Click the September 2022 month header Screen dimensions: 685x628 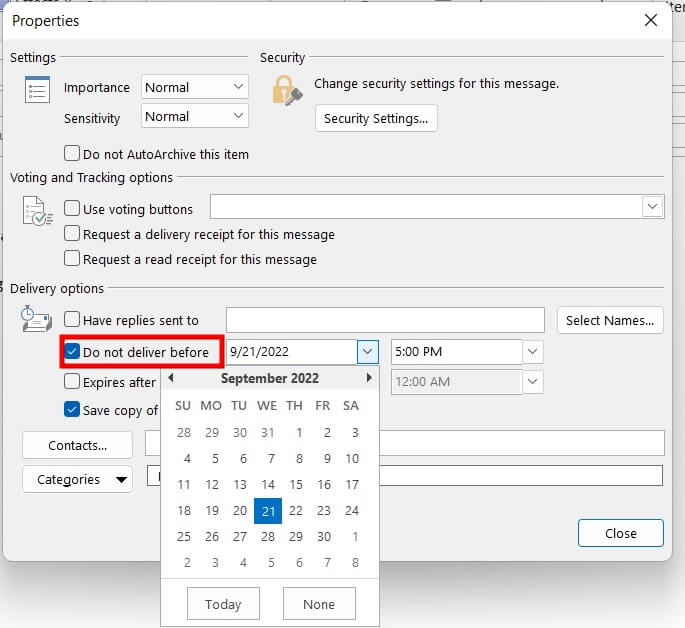point(270,378)
